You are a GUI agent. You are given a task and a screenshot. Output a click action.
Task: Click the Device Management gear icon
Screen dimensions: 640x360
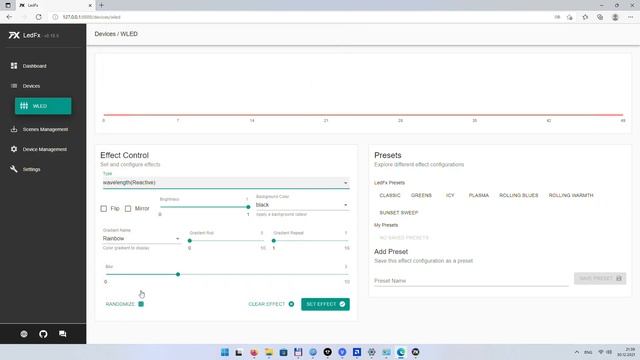14,149
